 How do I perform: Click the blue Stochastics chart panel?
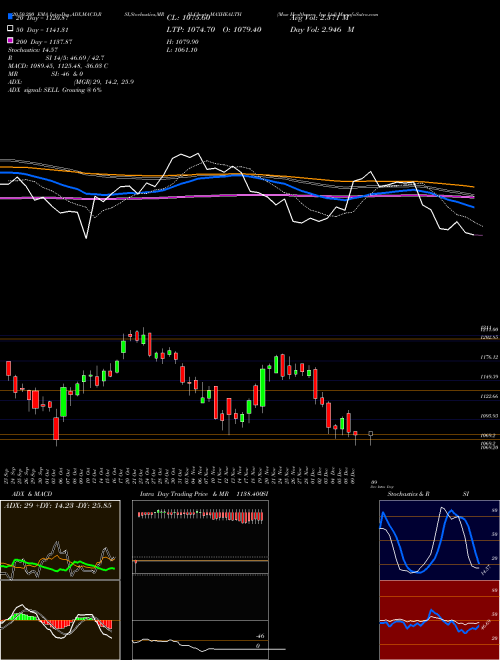pyautogui.click(x=439, y=540)
